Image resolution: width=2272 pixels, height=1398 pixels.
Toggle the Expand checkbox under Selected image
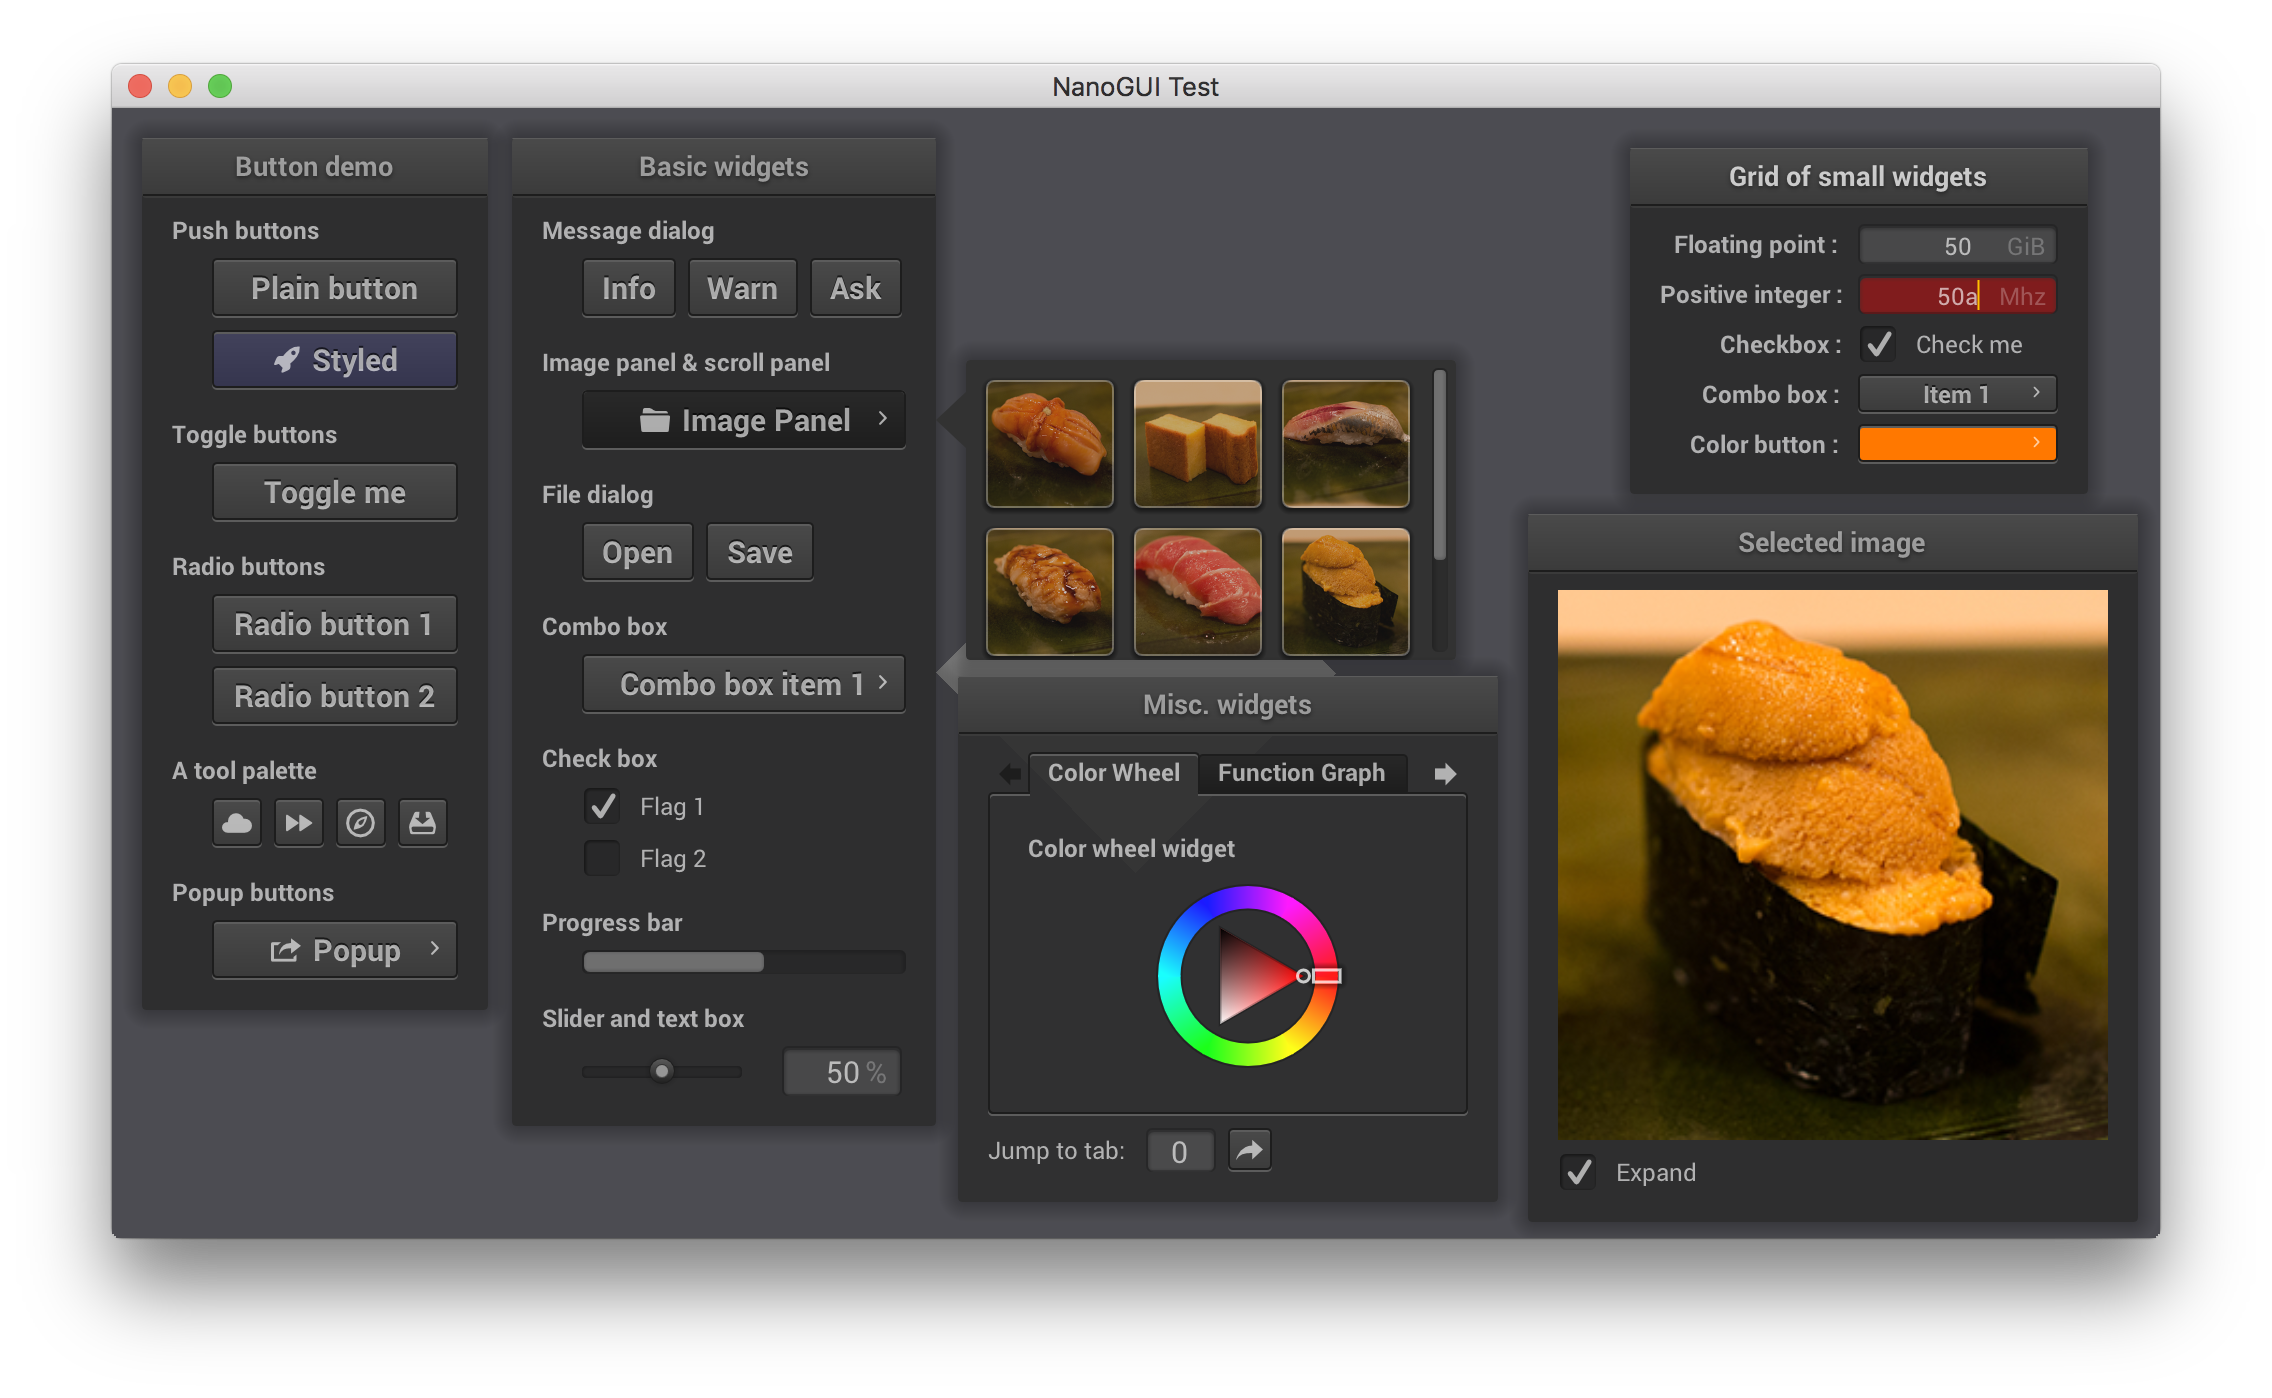pyautogui.click(x=1578, y=1172)
